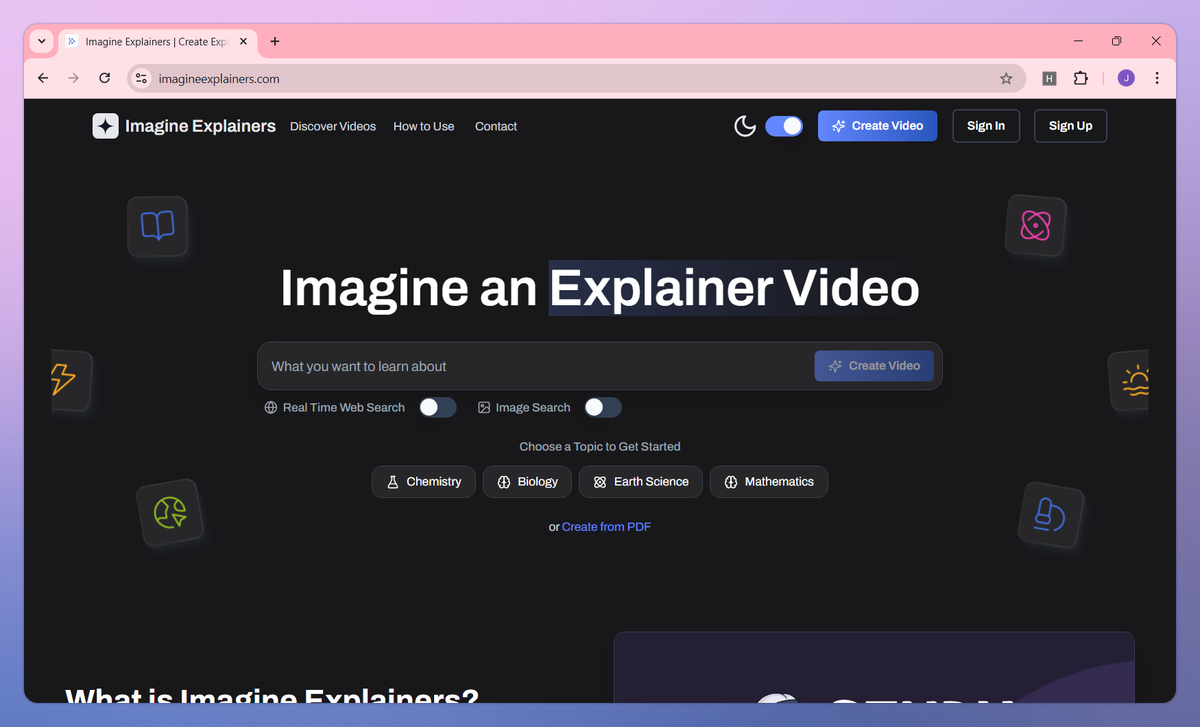
Task: Select the Chemistry topic chip
Action: (x=424, y=482)
